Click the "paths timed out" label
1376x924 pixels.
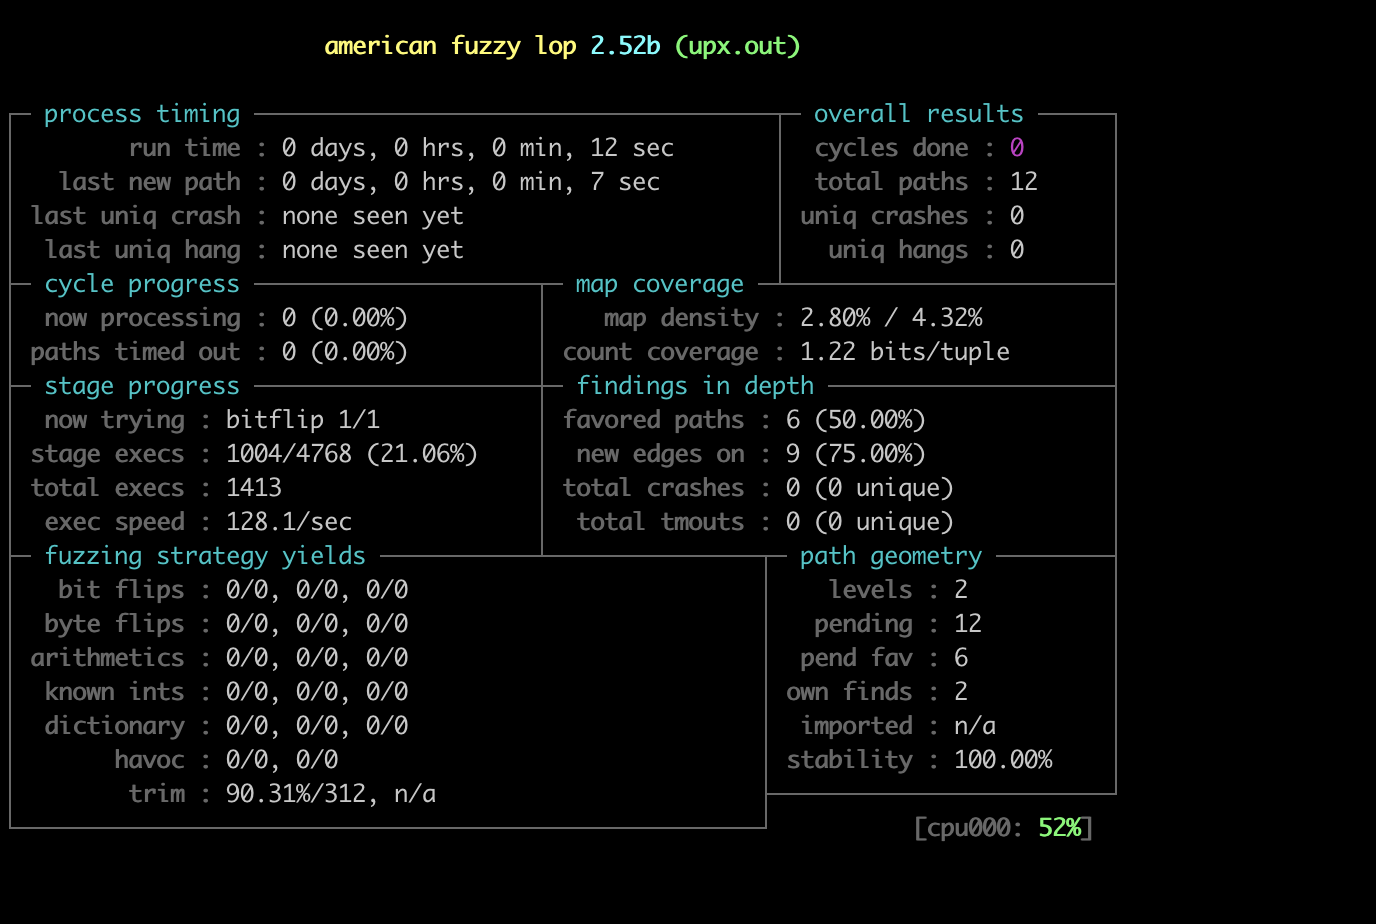click(136, 352)
